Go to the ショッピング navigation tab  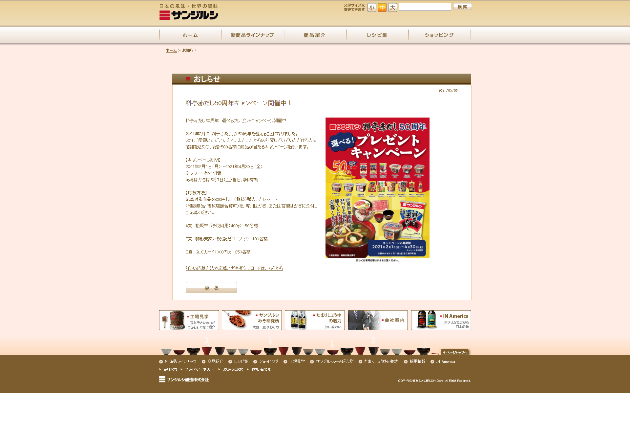(x=438, y=34)
